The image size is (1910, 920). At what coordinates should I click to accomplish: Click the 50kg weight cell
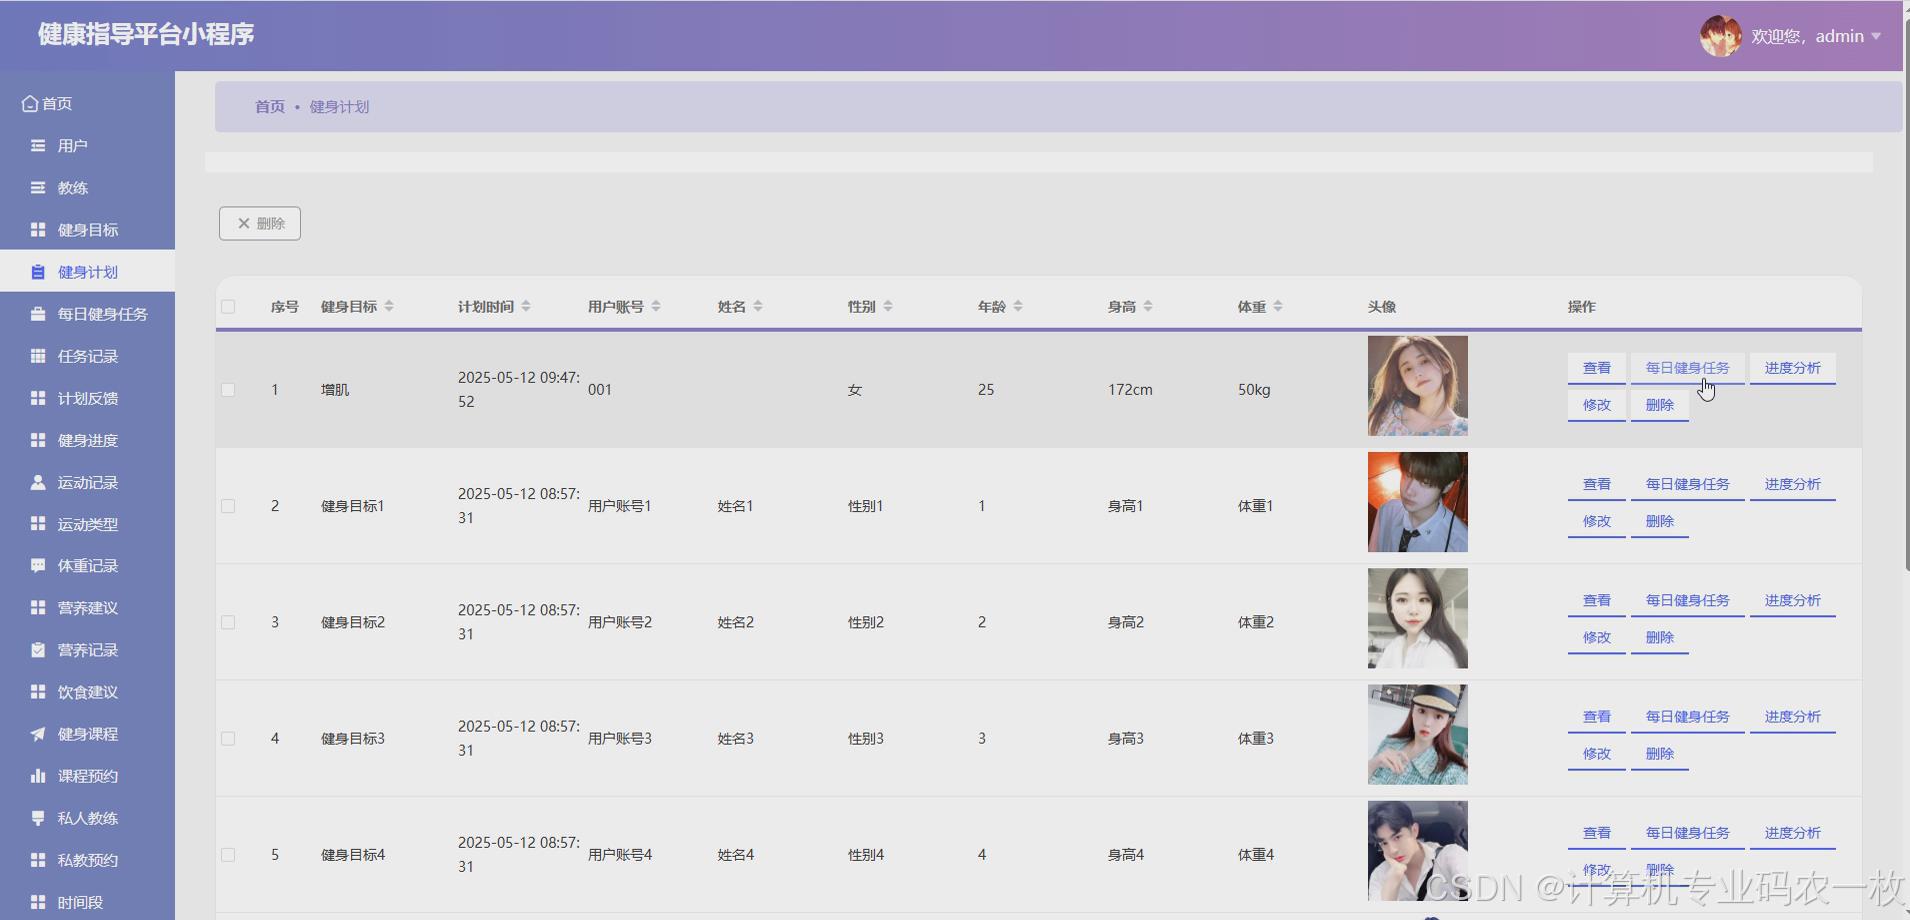1254,390
